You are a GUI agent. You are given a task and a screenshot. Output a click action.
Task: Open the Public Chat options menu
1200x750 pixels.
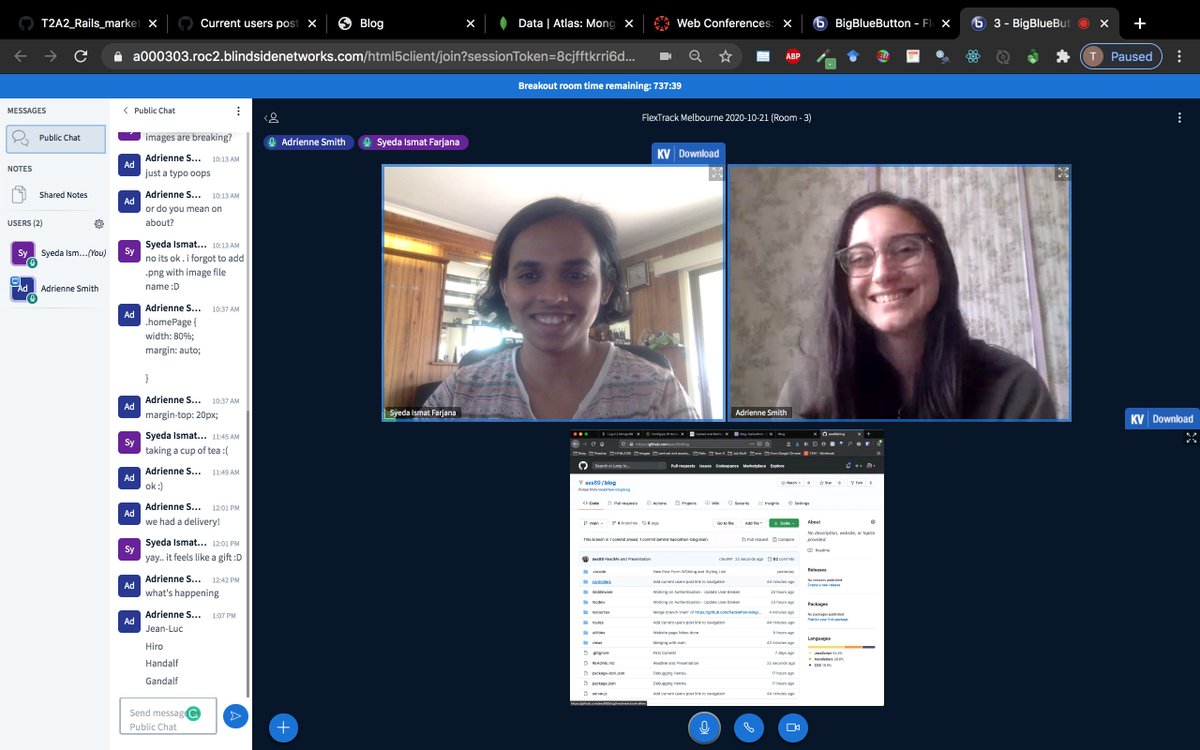[x=238, y=111]
